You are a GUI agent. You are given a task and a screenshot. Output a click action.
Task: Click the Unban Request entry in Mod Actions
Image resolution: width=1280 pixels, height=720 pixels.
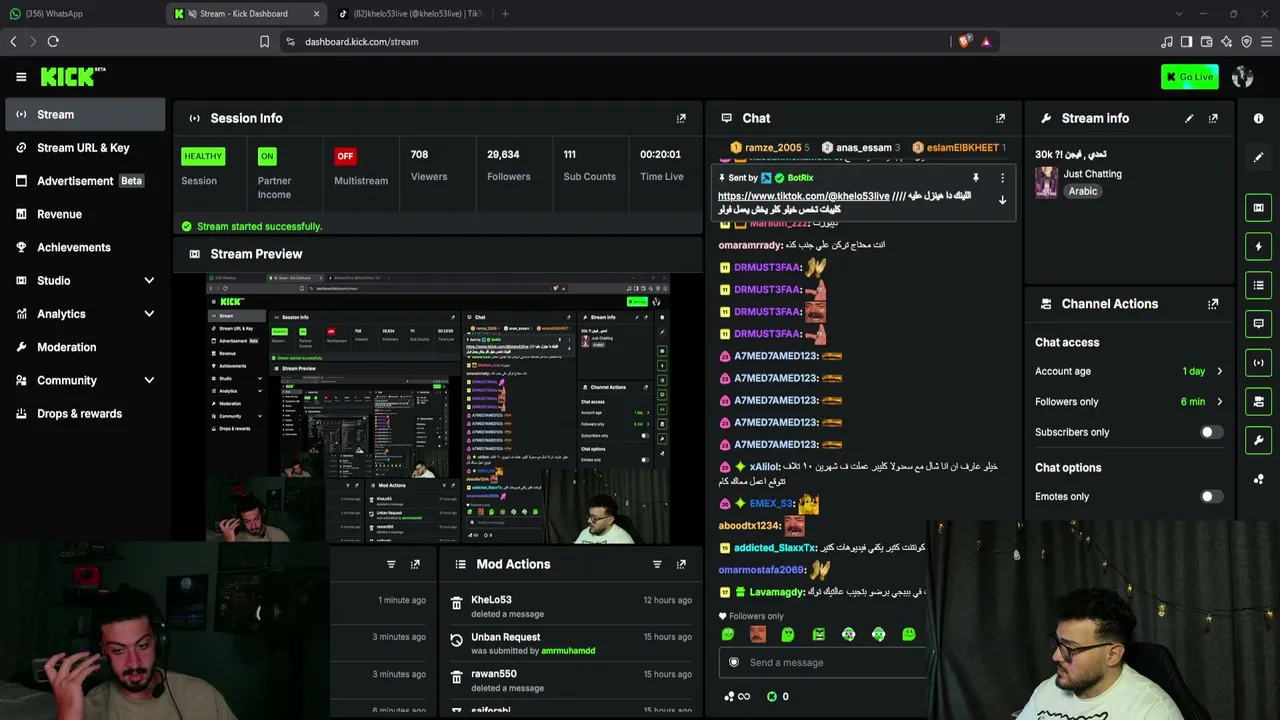point(506,637)
